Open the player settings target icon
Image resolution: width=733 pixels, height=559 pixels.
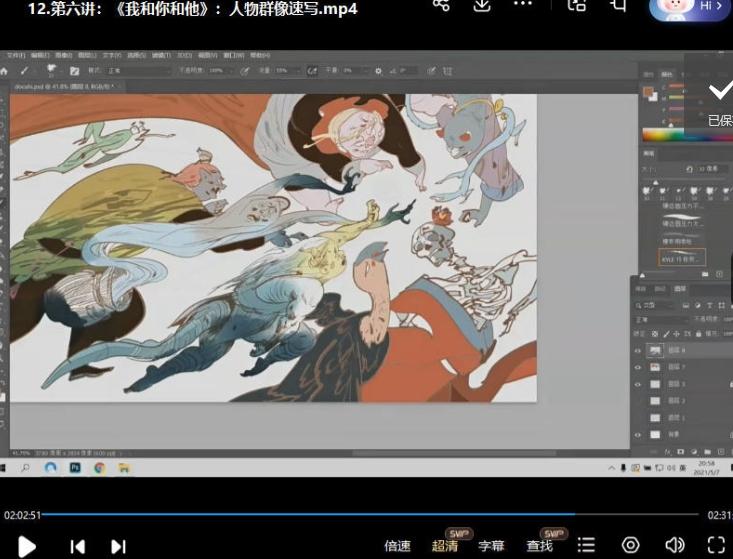(630, 545)
